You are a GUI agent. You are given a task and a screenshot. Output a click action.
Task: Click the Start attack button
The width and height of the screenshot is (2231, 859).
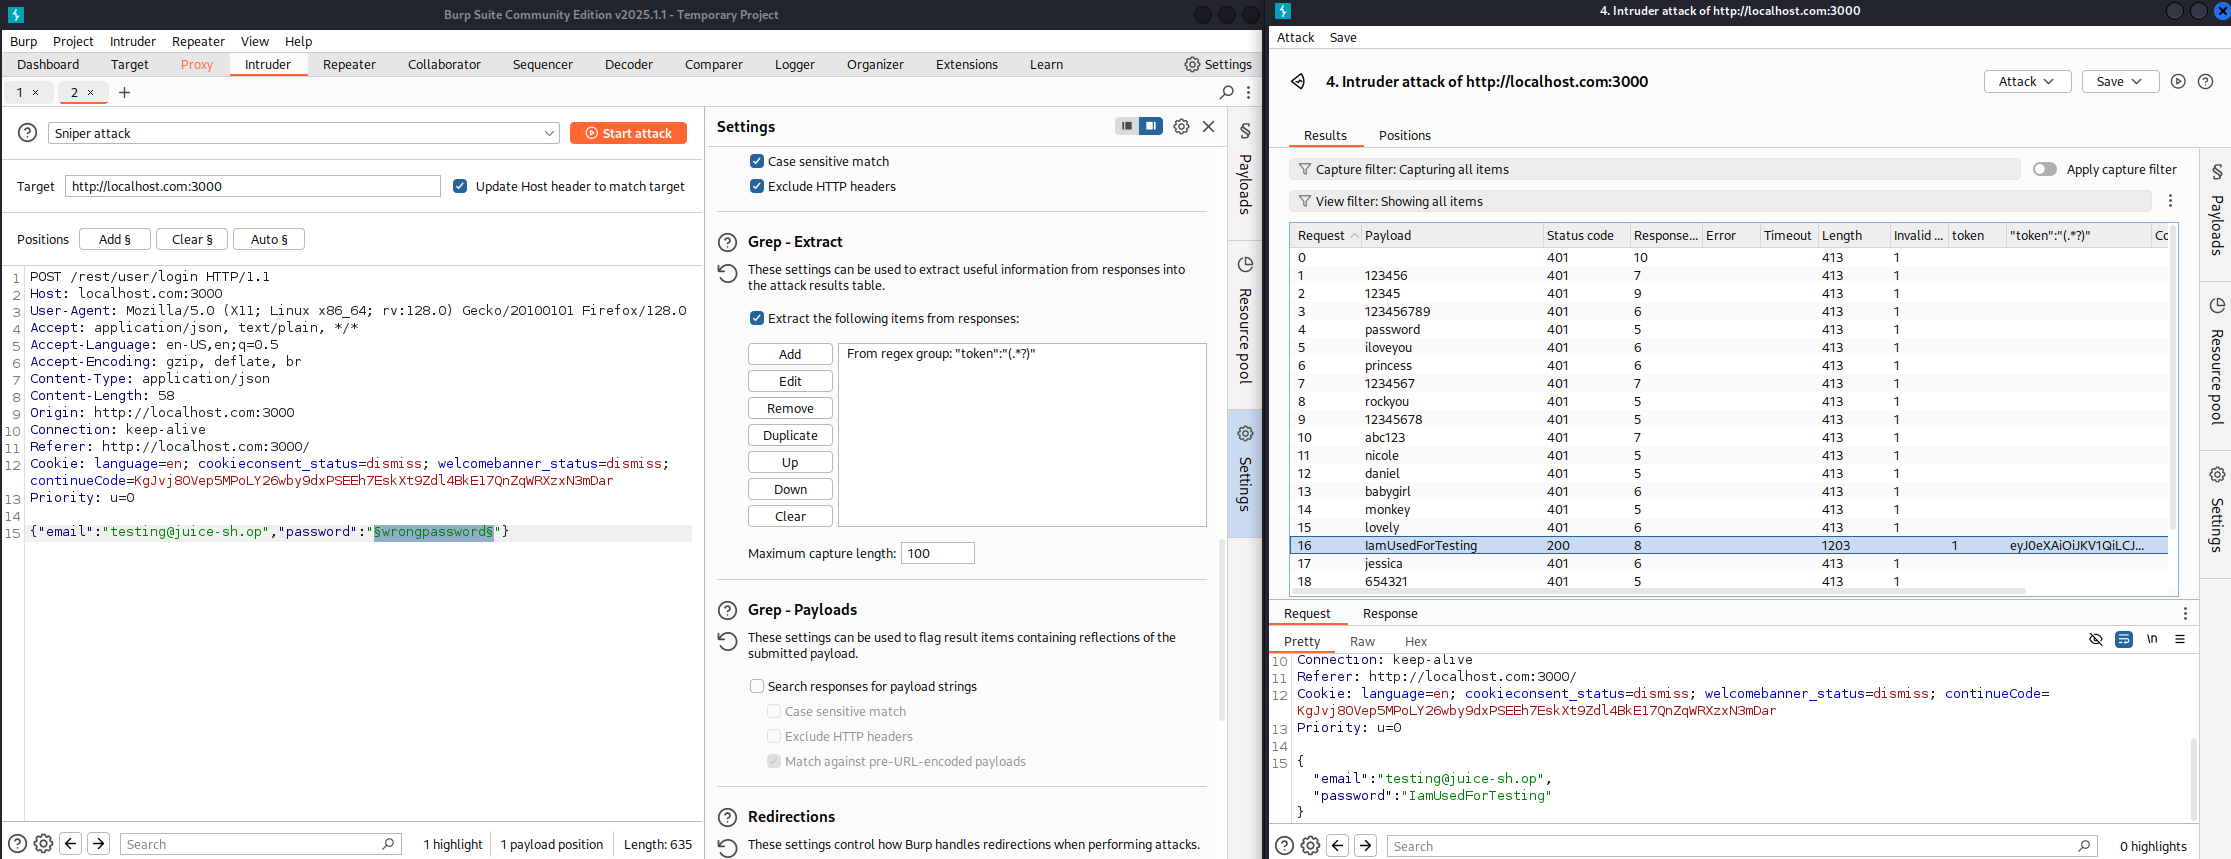click(628, 133)
